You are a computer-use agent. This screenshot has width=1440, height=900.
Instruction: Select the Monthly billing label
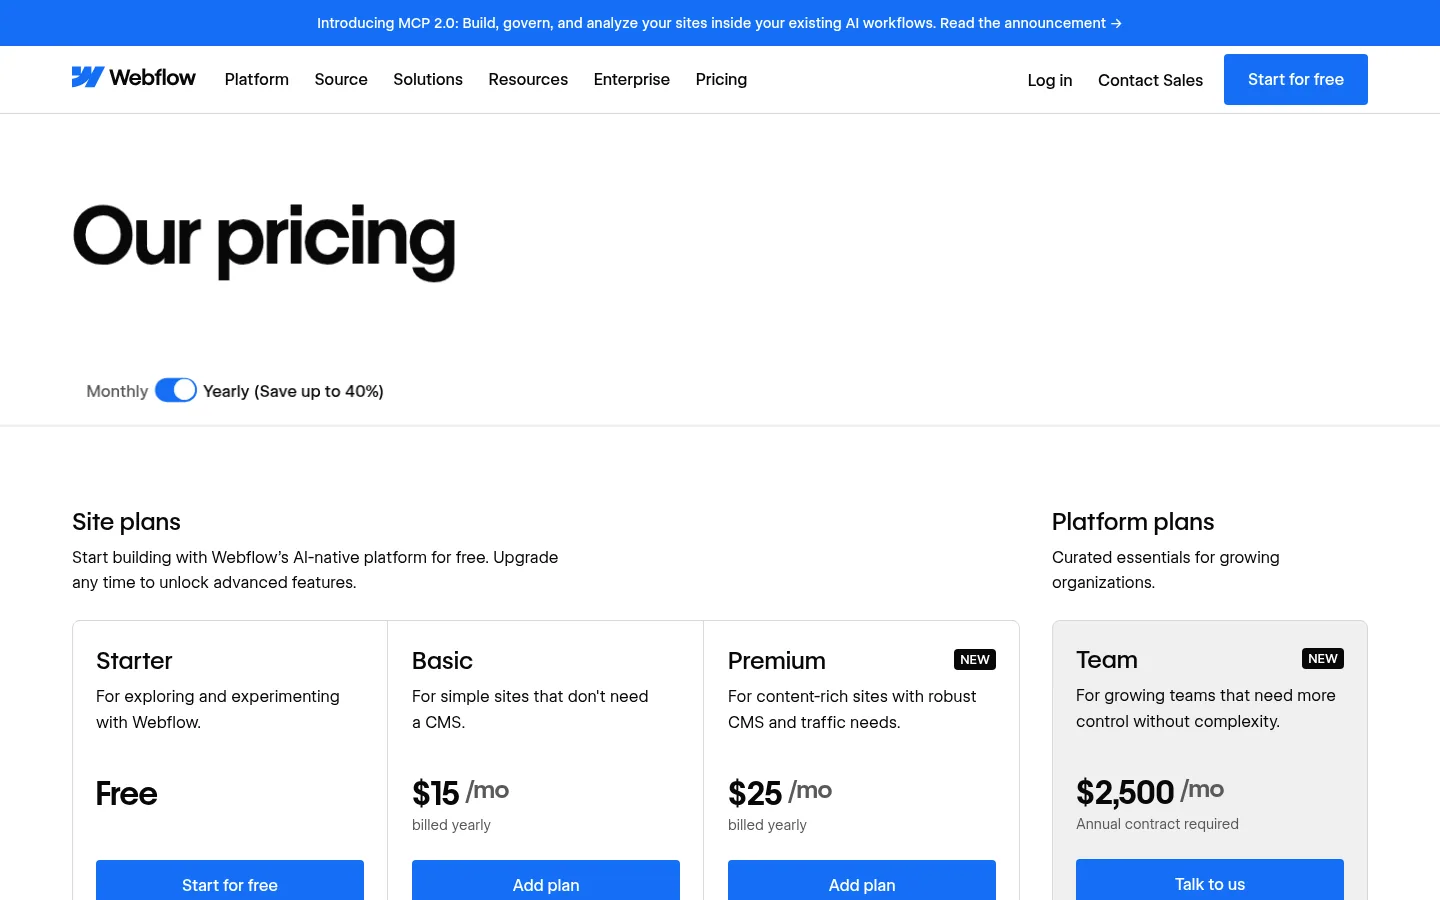117,391
